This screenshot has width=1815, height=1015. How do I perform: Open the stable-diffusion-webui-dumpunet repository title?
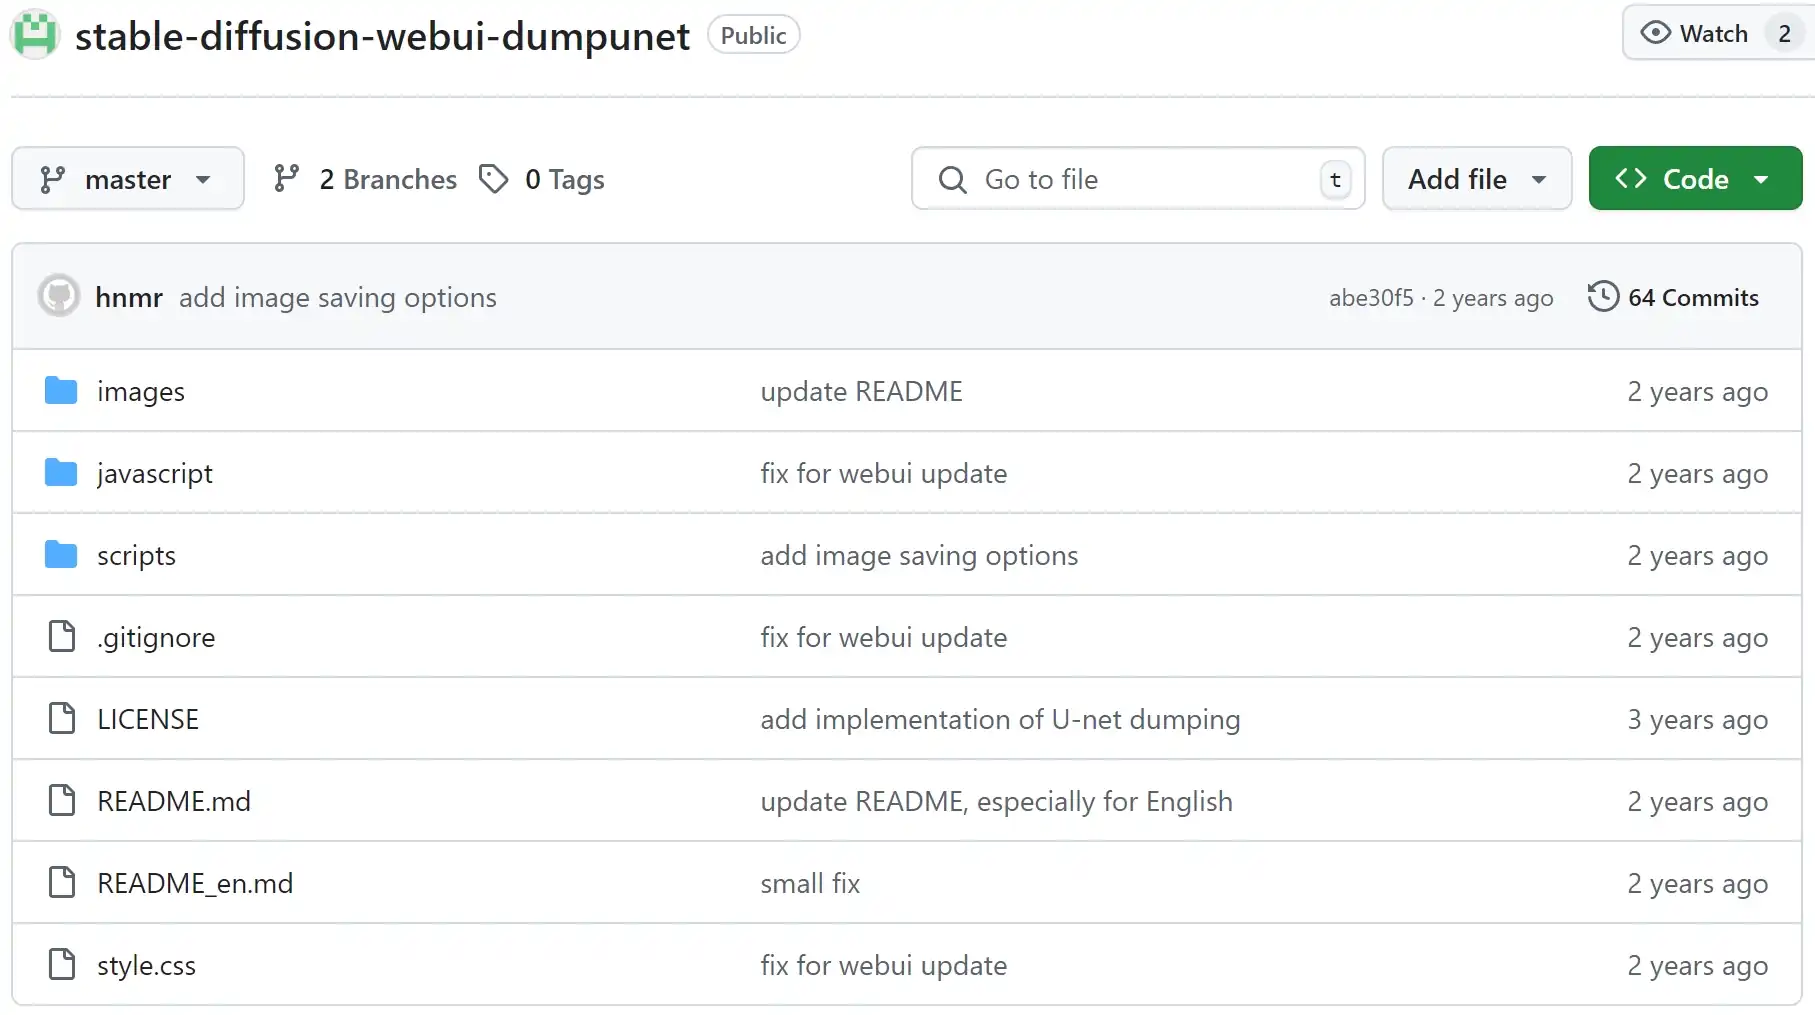point(382,36)
